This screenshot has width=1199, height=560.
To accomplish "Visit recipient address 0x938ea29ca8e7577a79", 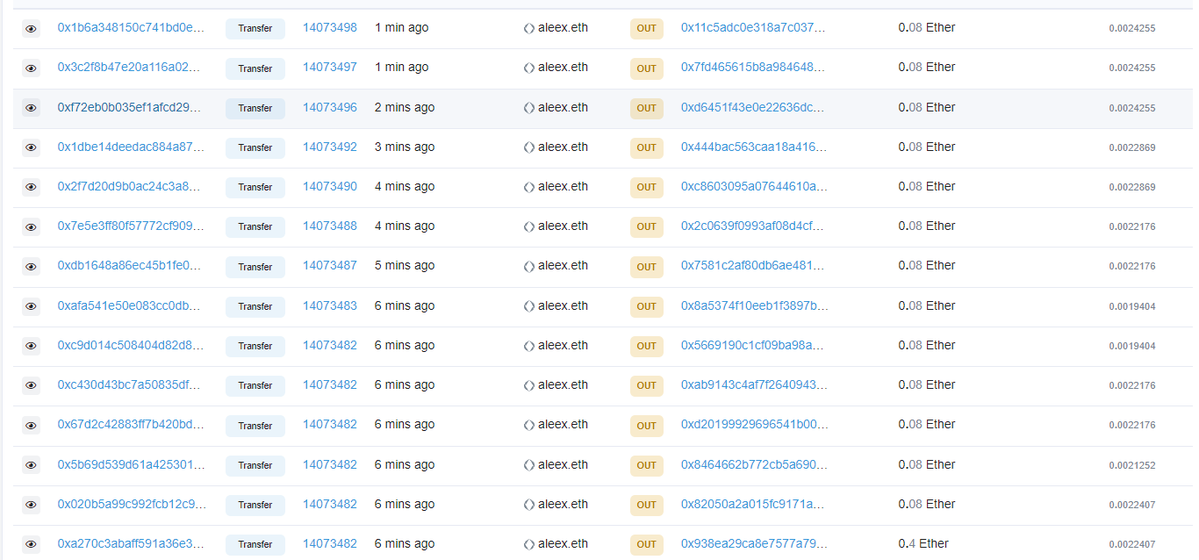I will (754, 544).
